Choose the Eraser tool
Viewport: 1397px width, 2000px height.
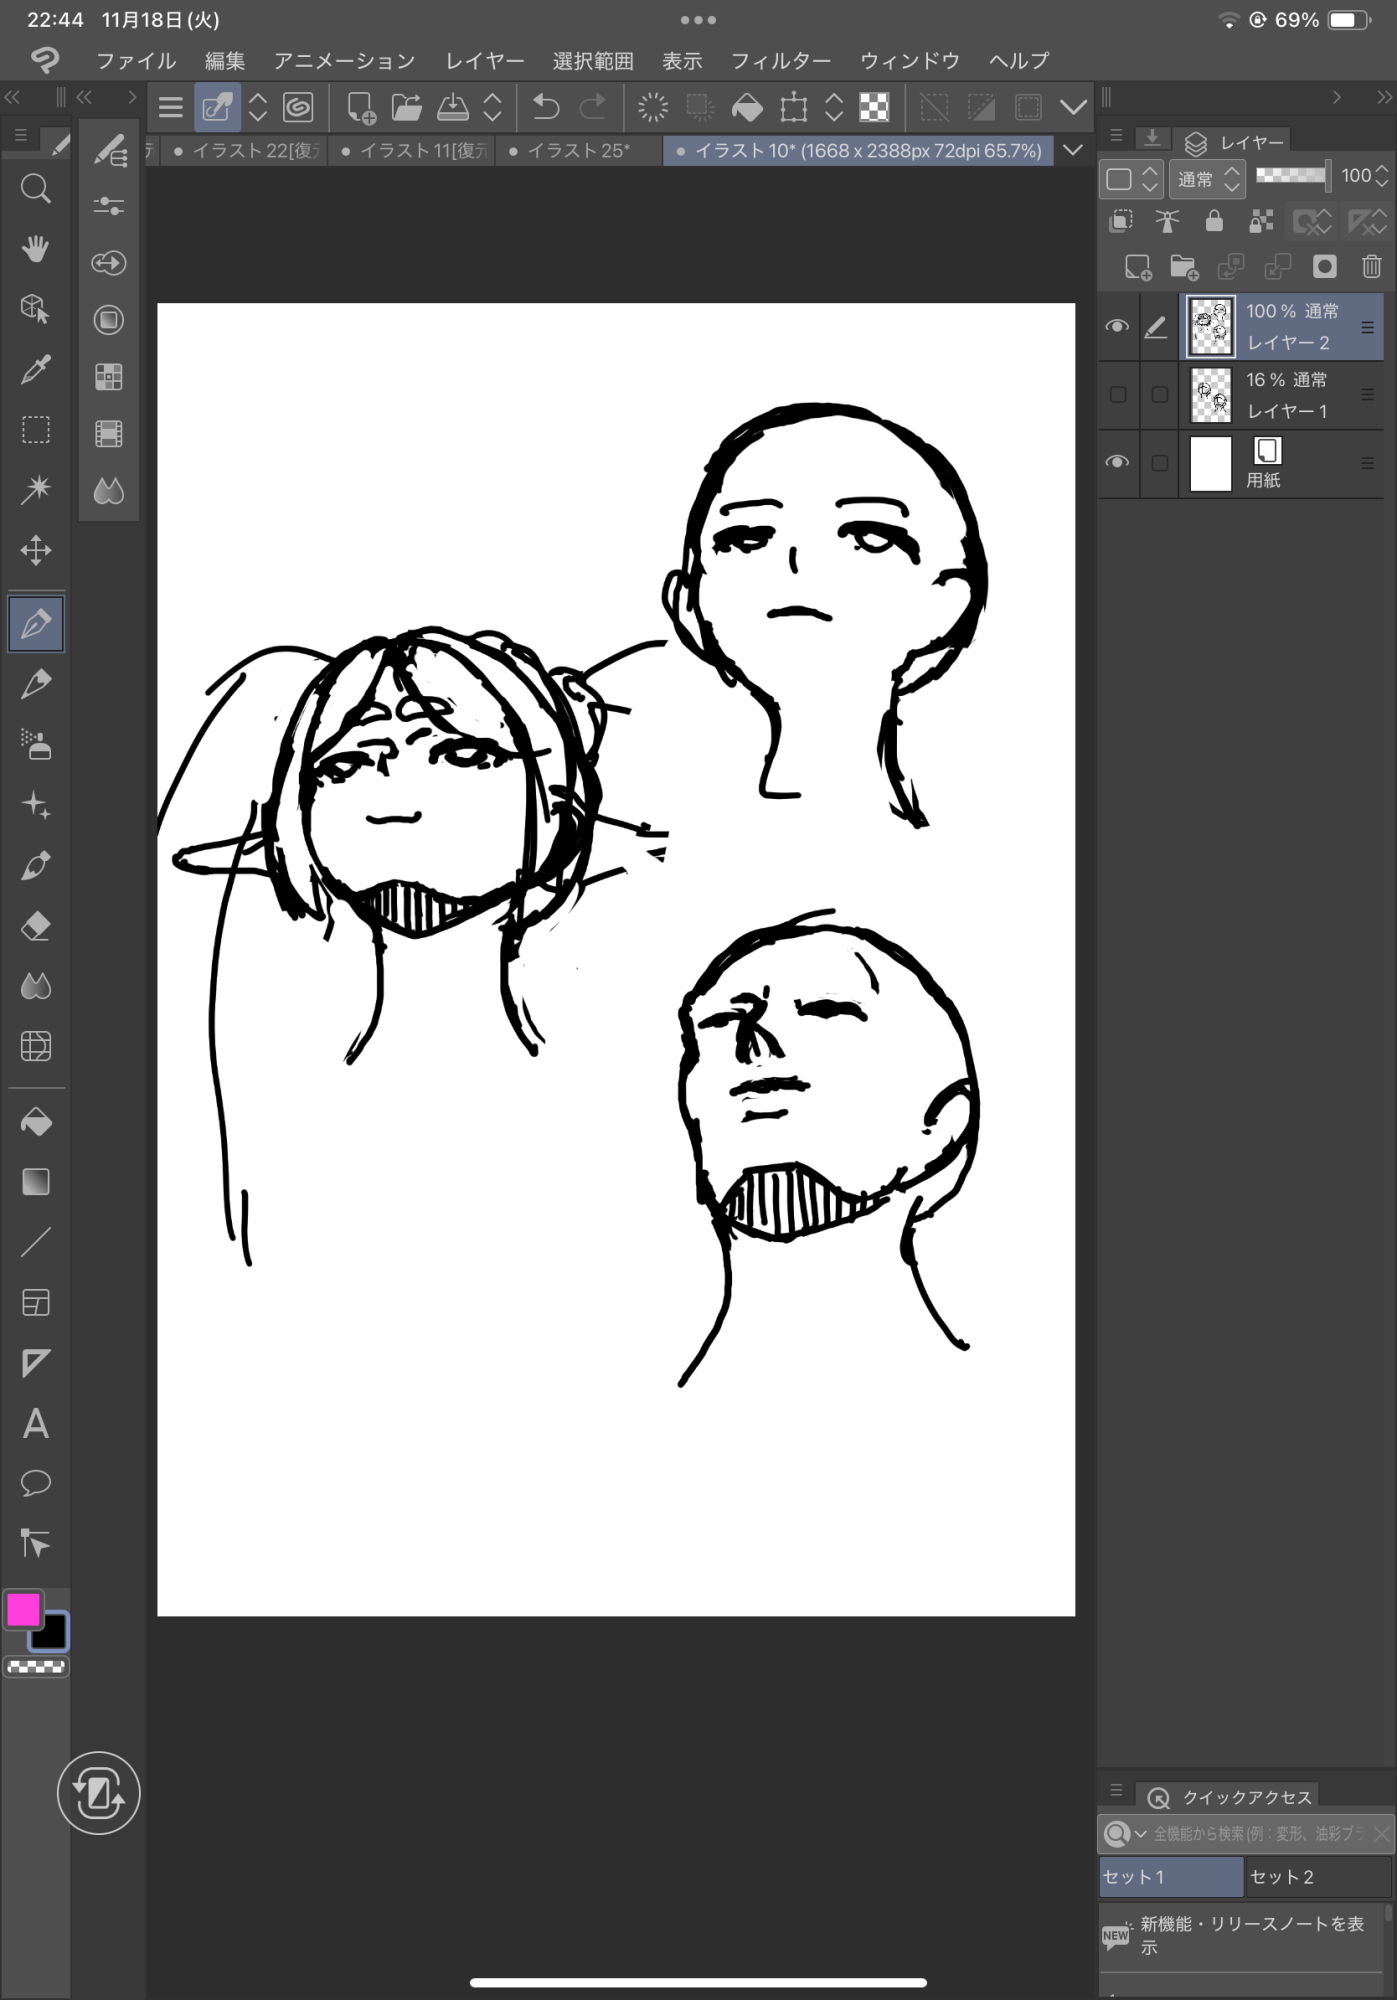36,926
